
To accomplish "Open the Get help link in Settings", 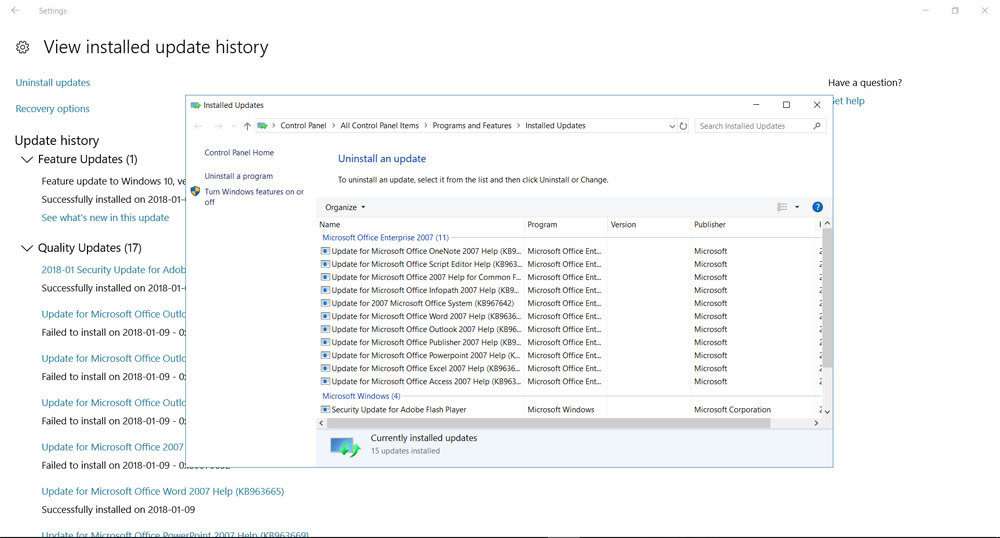I will (849, 101).
